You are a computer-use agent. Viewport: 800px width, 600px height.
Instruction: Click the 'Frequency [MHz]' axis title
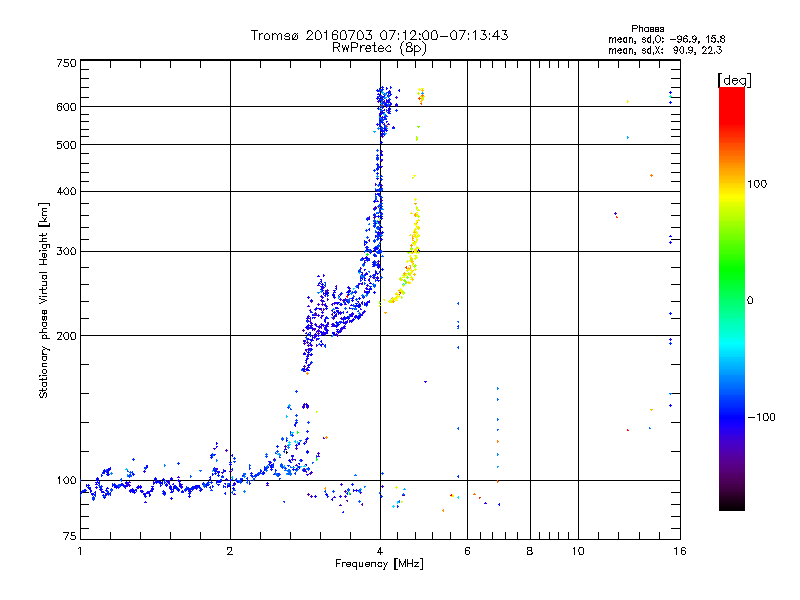pyautogui.click(x=379, y=564)
